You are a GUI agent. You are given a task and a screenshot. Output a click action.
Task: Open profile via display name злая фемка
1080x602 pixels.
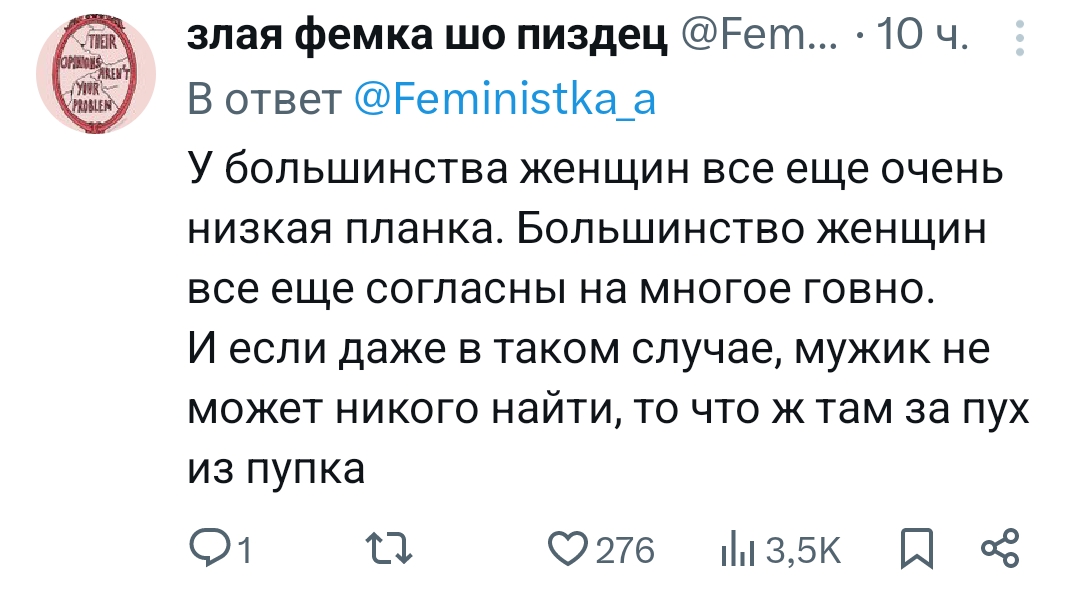tap(427, 35)
